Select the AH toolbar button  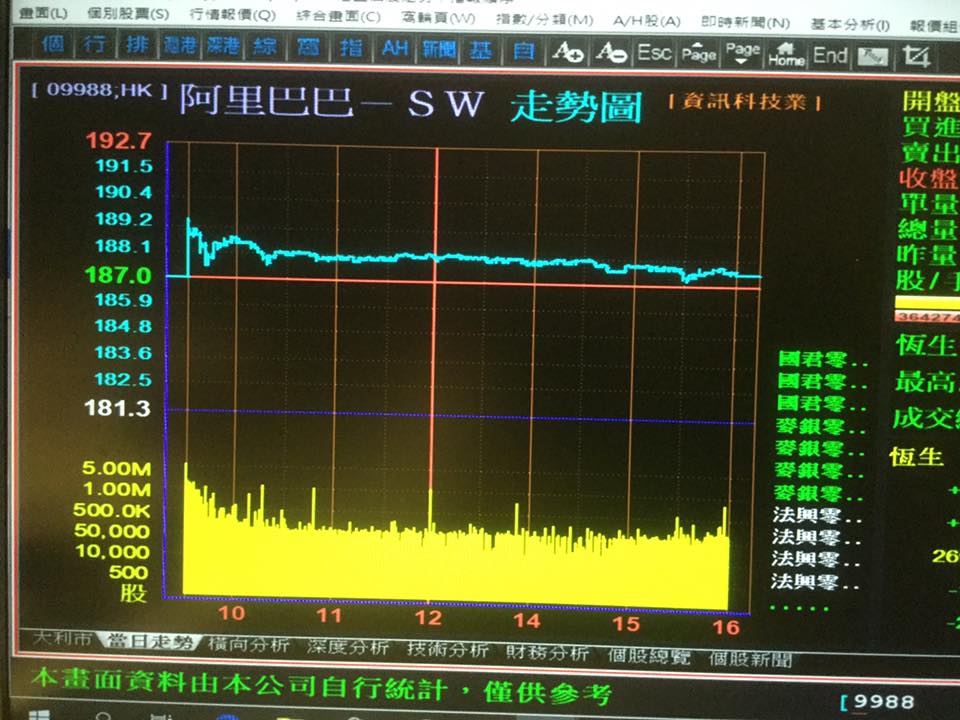point(394,48)
